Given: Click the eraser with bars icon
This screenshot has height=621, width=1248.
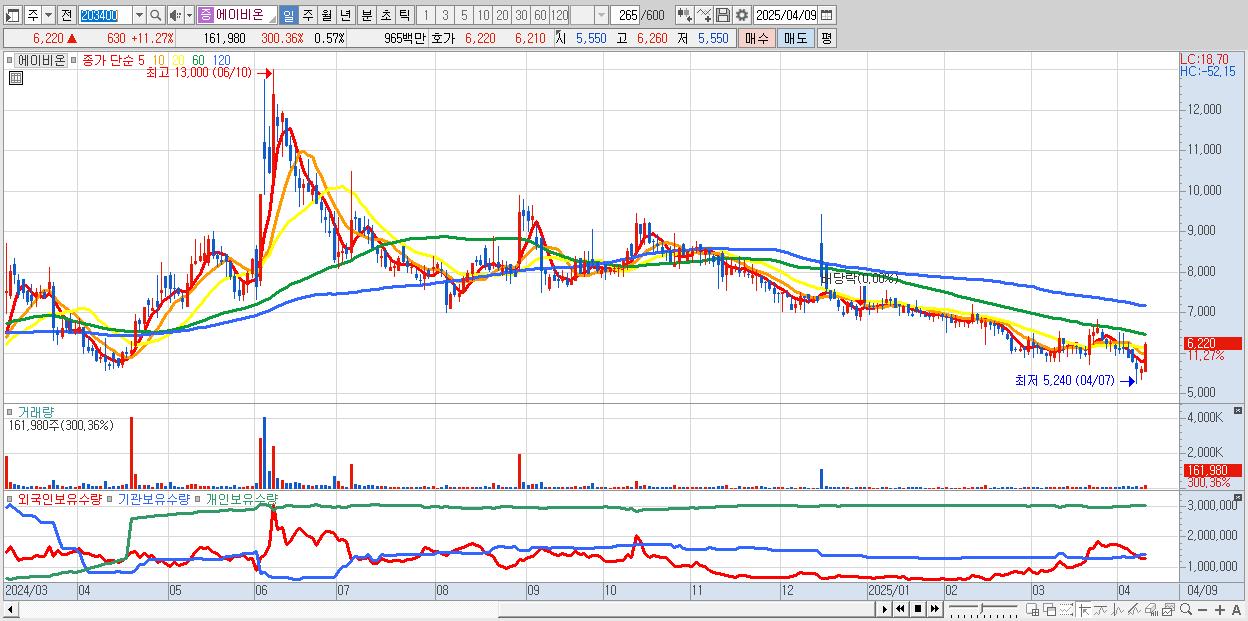Looking at the screenshot, I should click(x=1151, y=609).
